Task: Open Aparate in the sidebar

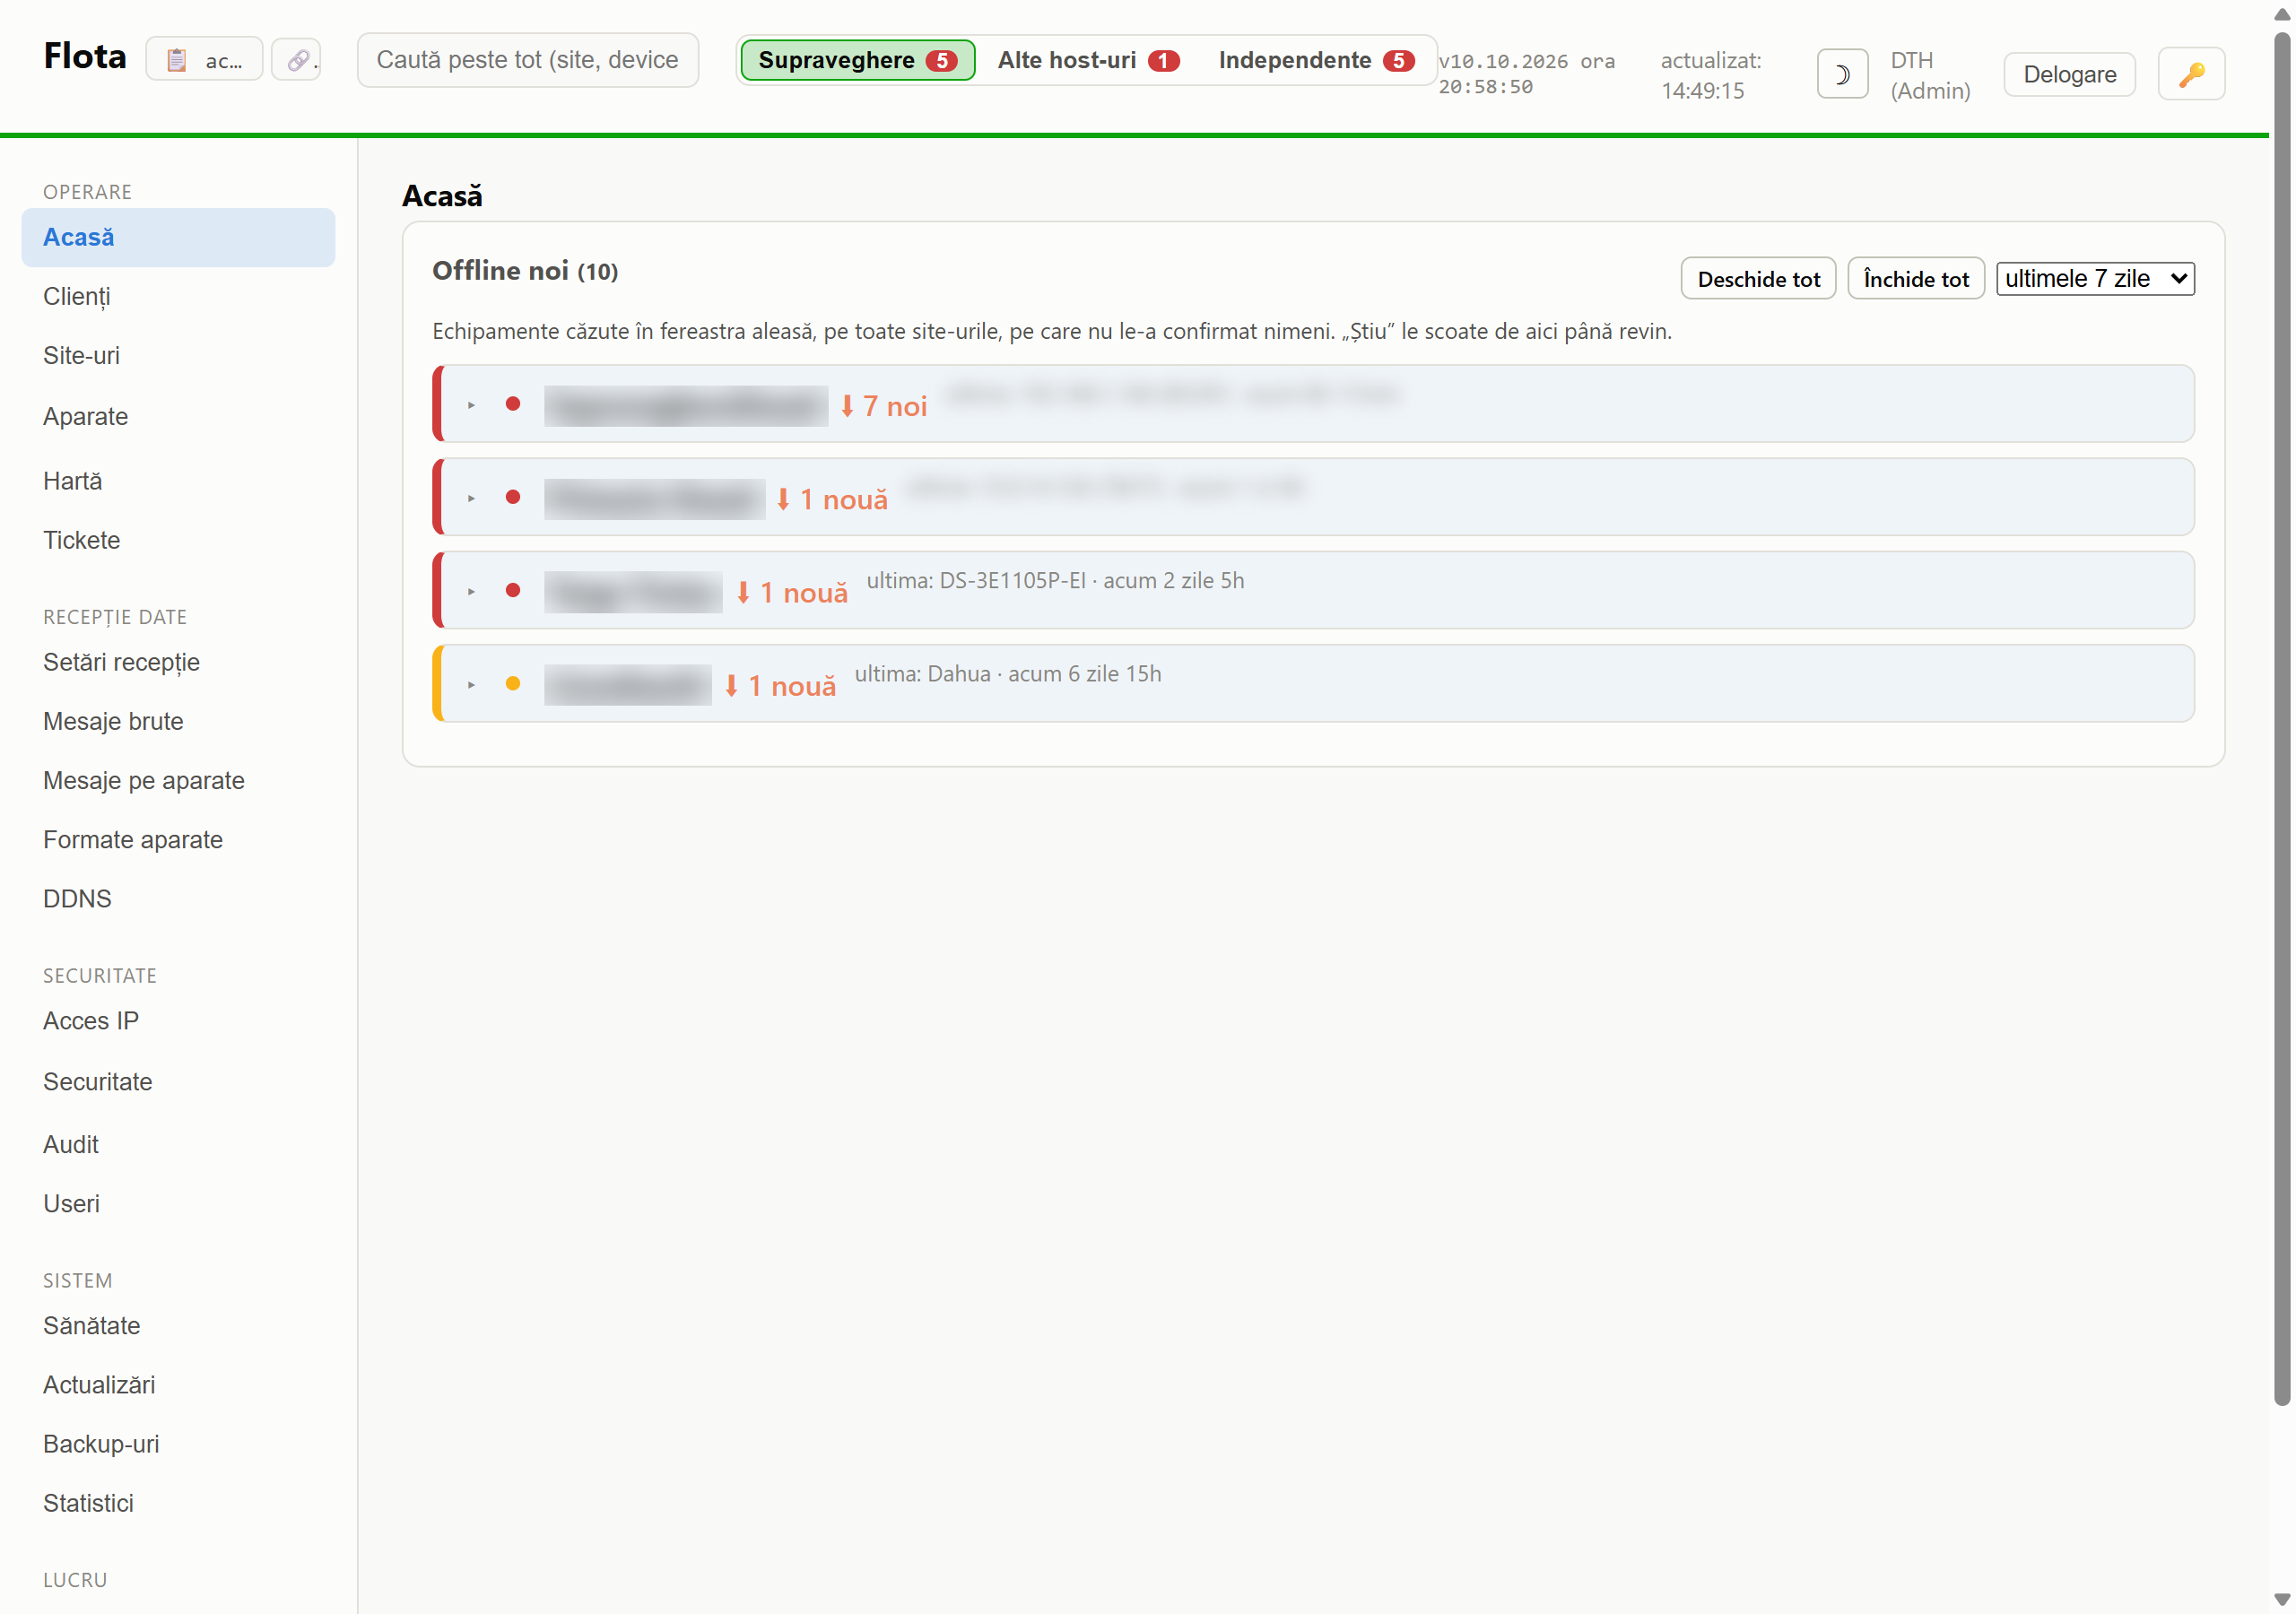Action: [178, 416]
